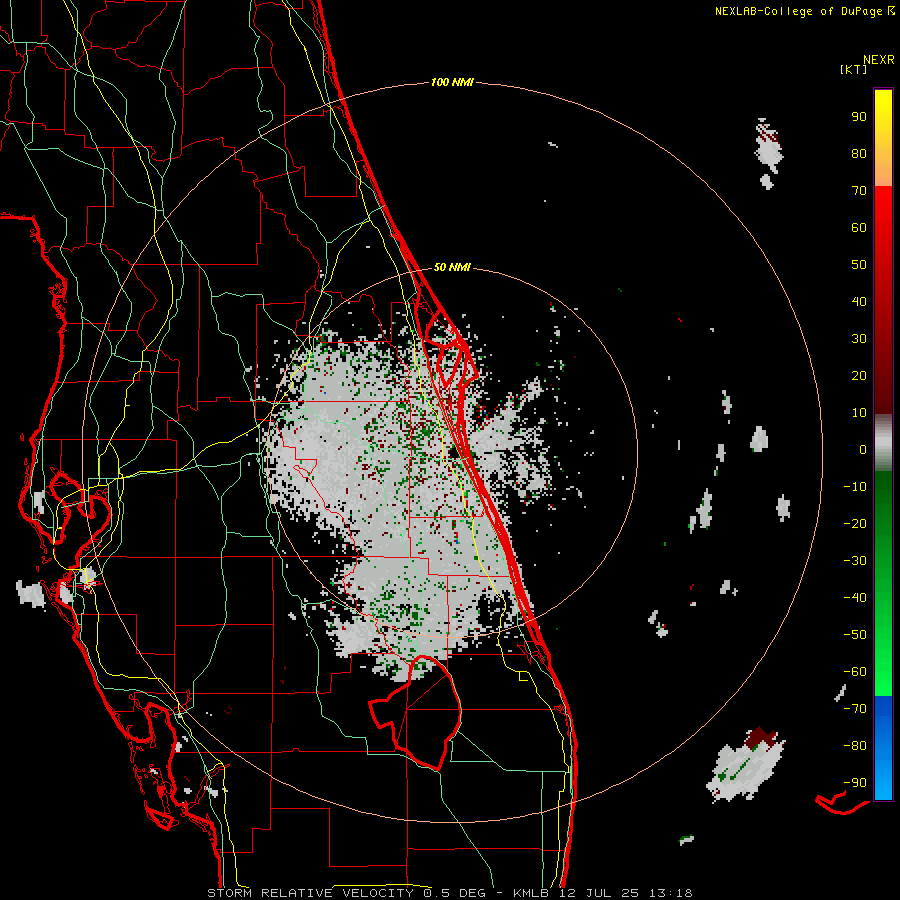Click the 20 value on velocity scale
The height and width of the screenshot is (900, 900).
click(x=859, y=375)
